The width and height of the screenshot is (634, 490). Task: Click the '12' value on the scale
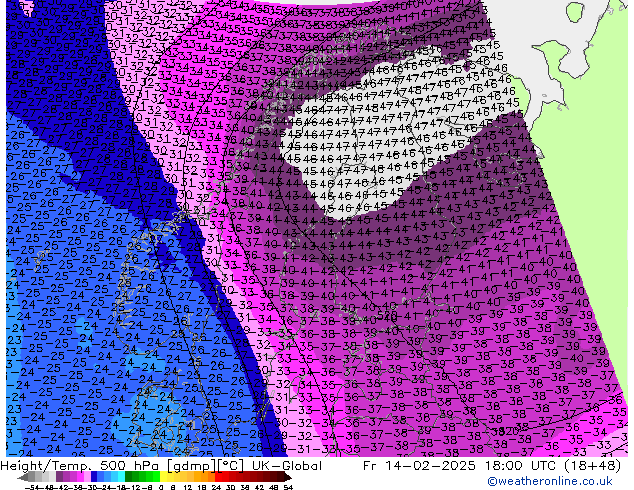[188, 488]
